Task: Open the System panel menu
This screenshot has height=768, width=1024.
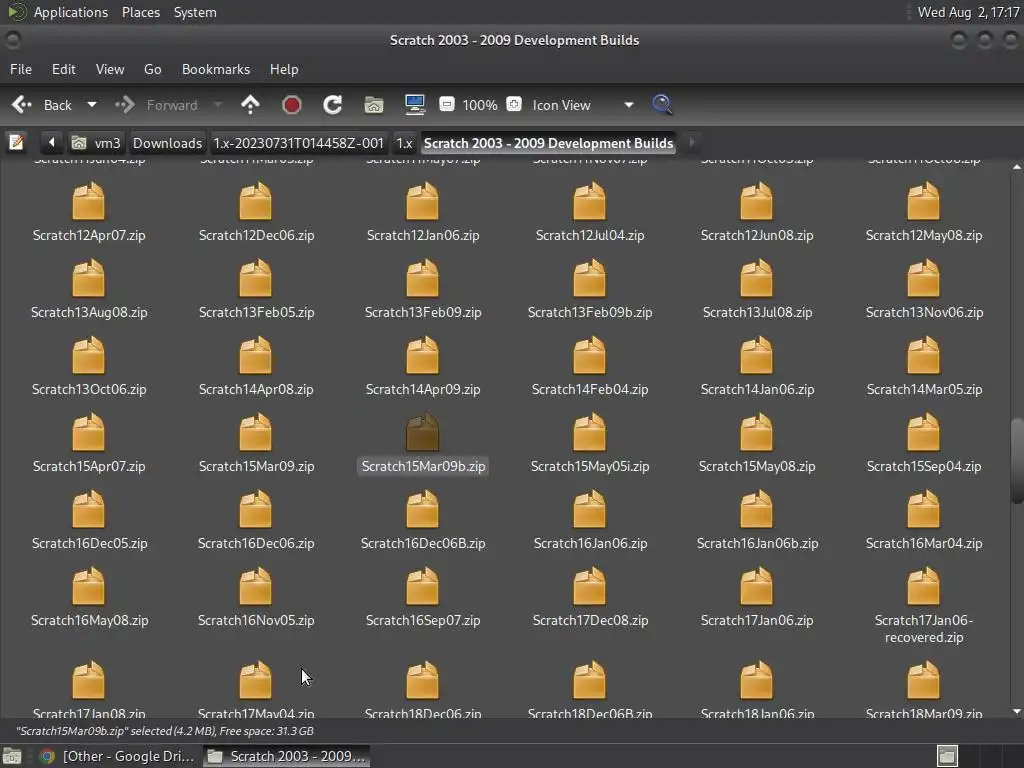Action: coord(195,12)
